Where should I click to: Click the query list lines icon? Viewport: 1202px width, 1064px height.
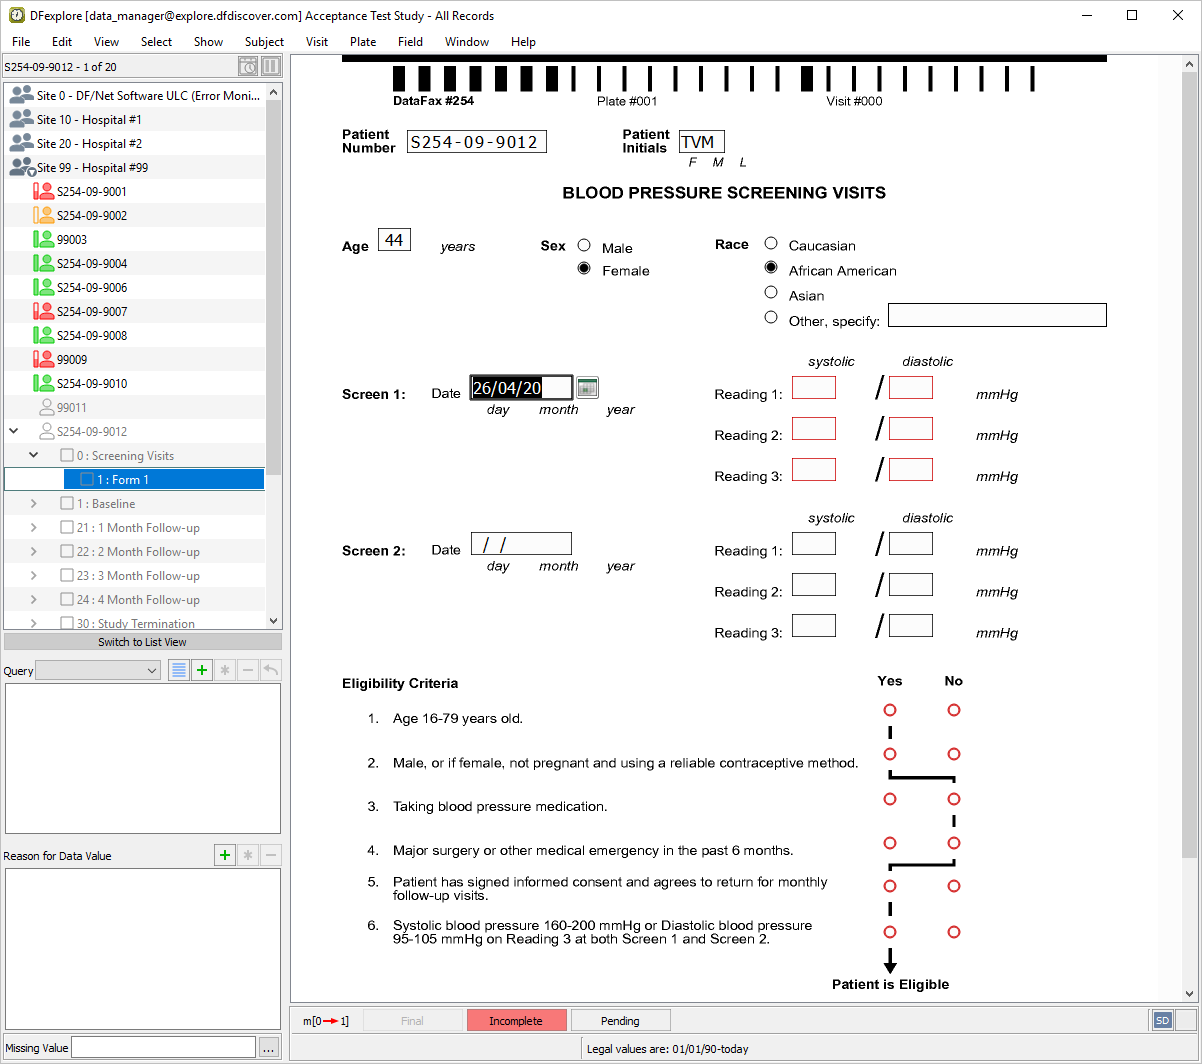coord(178,670)
